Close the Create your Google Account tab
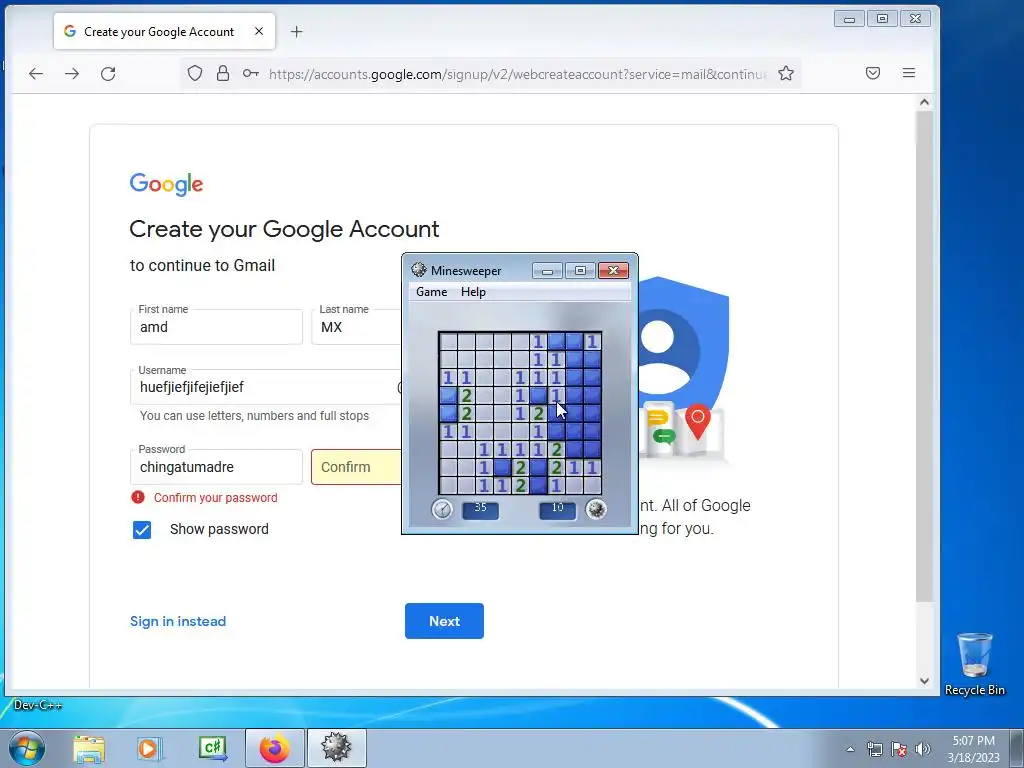Screen dimensions: 1024x768 (259, 31)
